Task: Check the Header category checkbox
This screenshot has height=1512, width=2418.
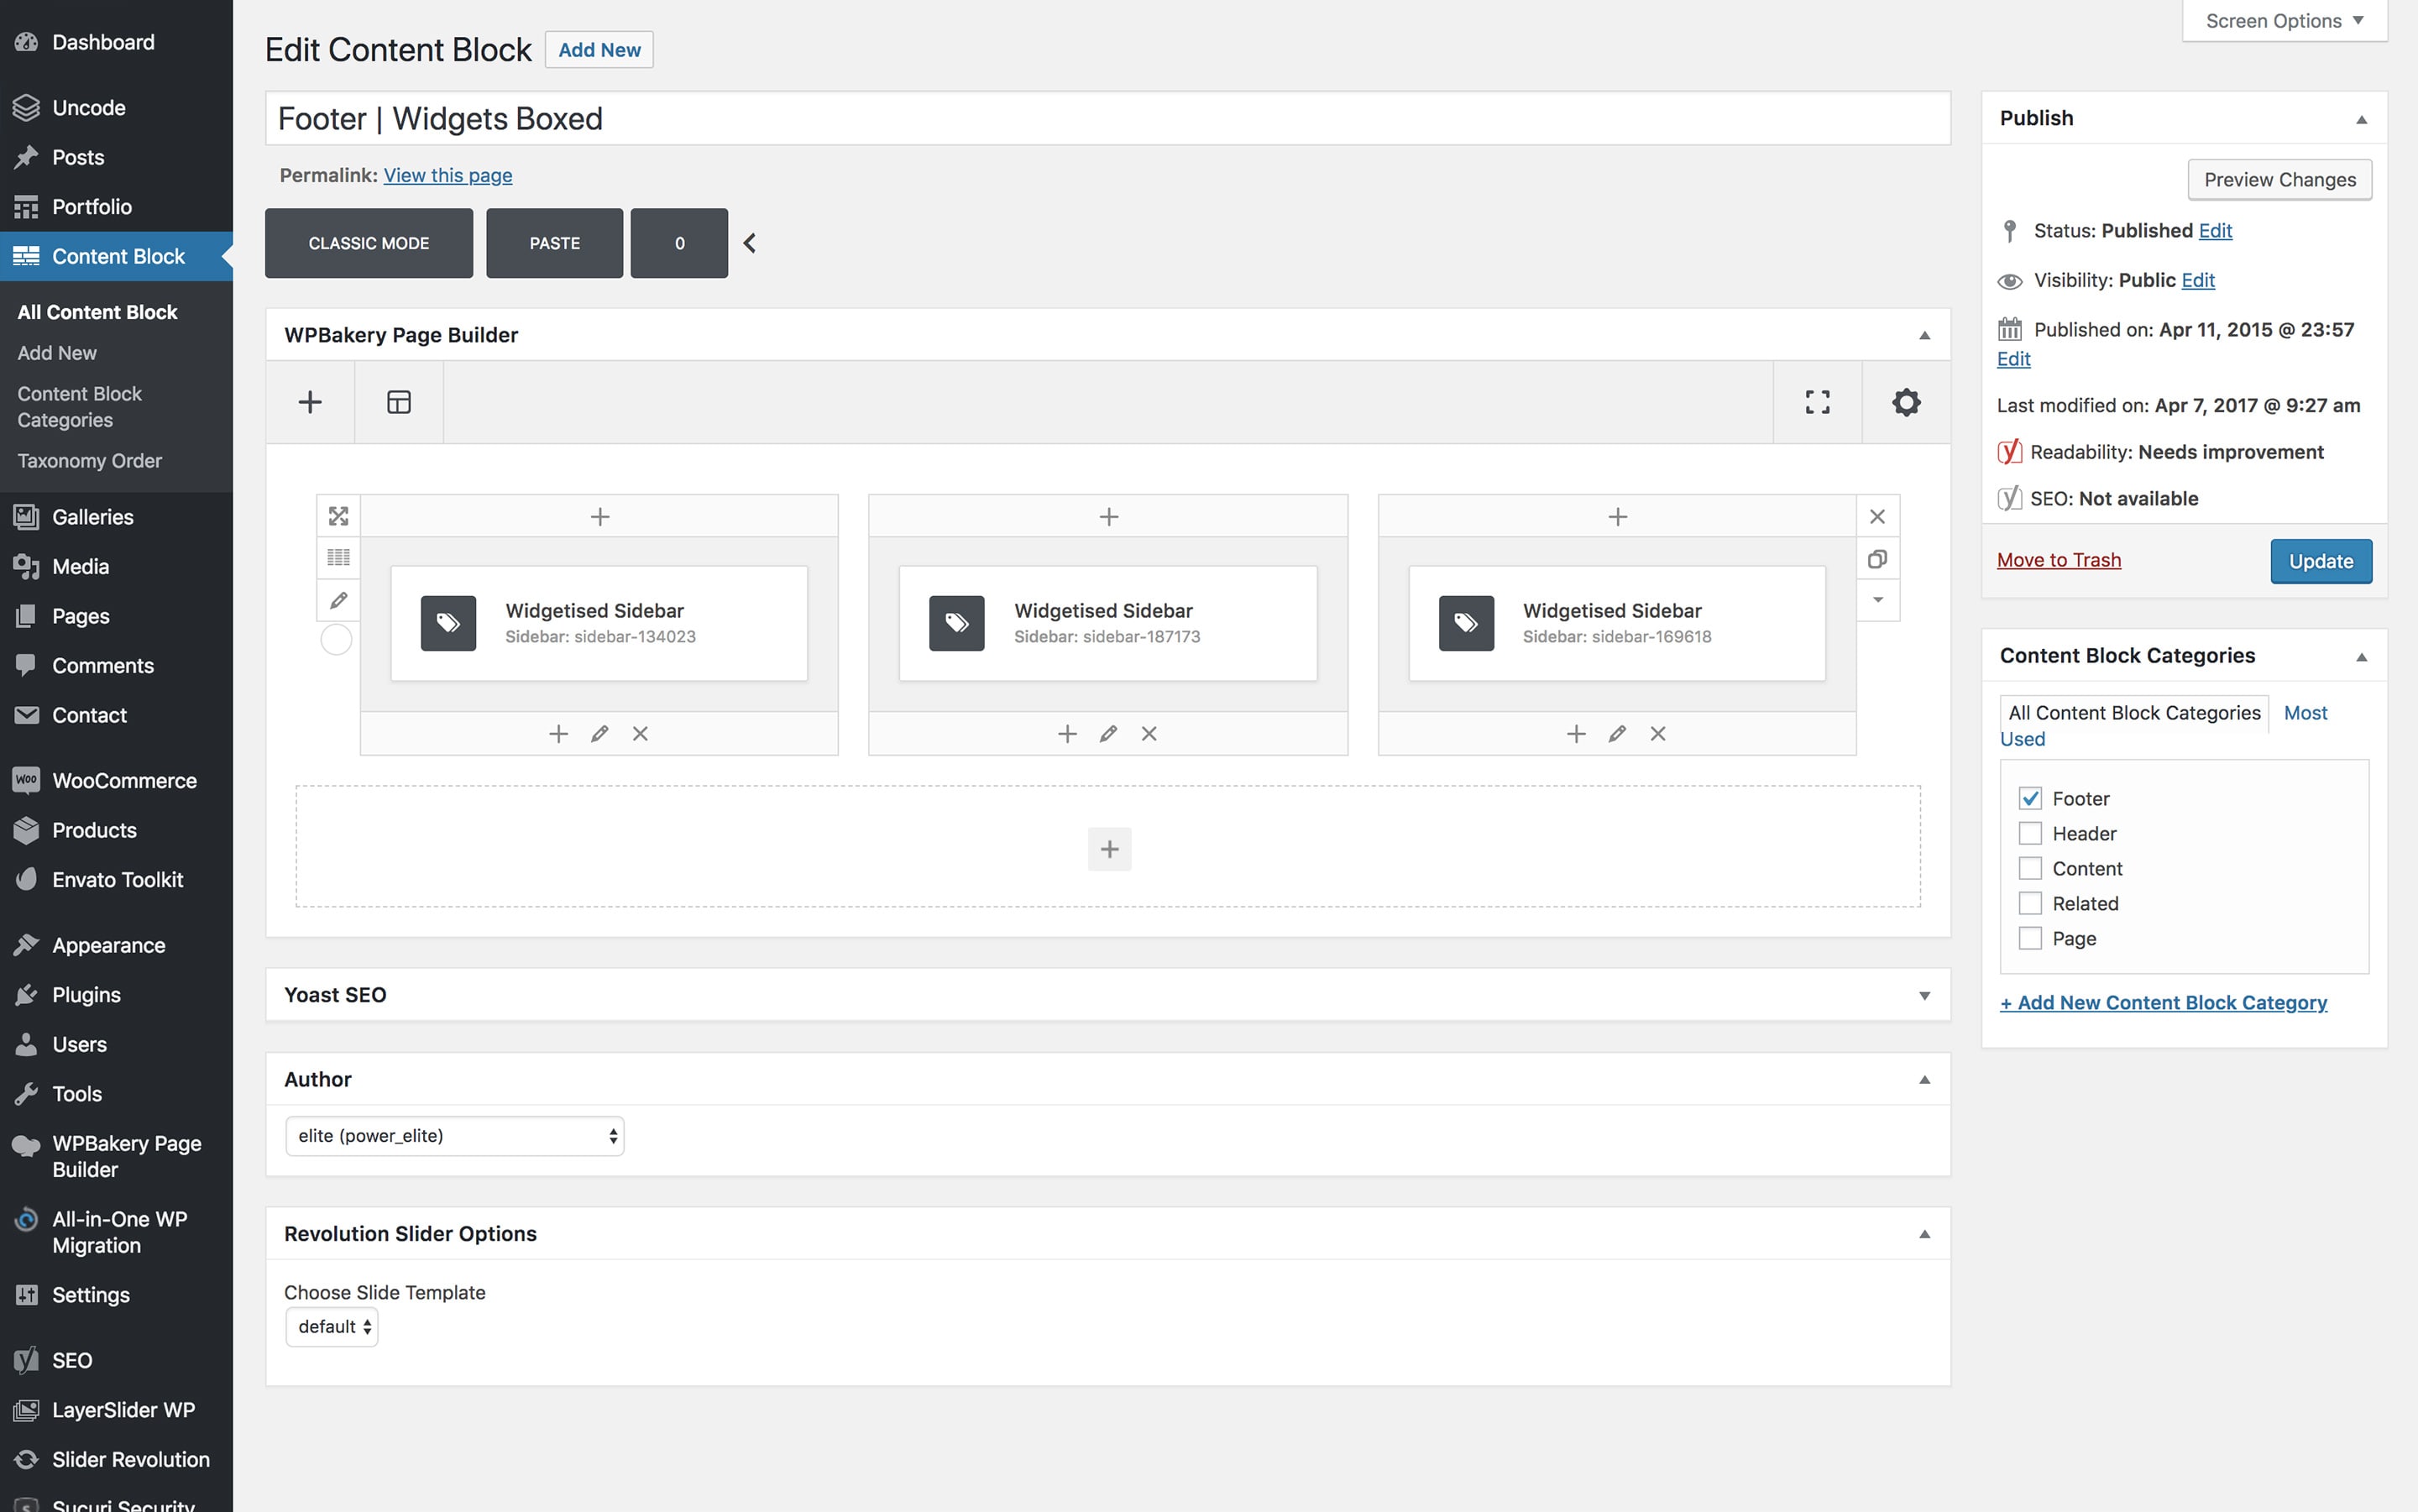Action: tap(2030, 833)
